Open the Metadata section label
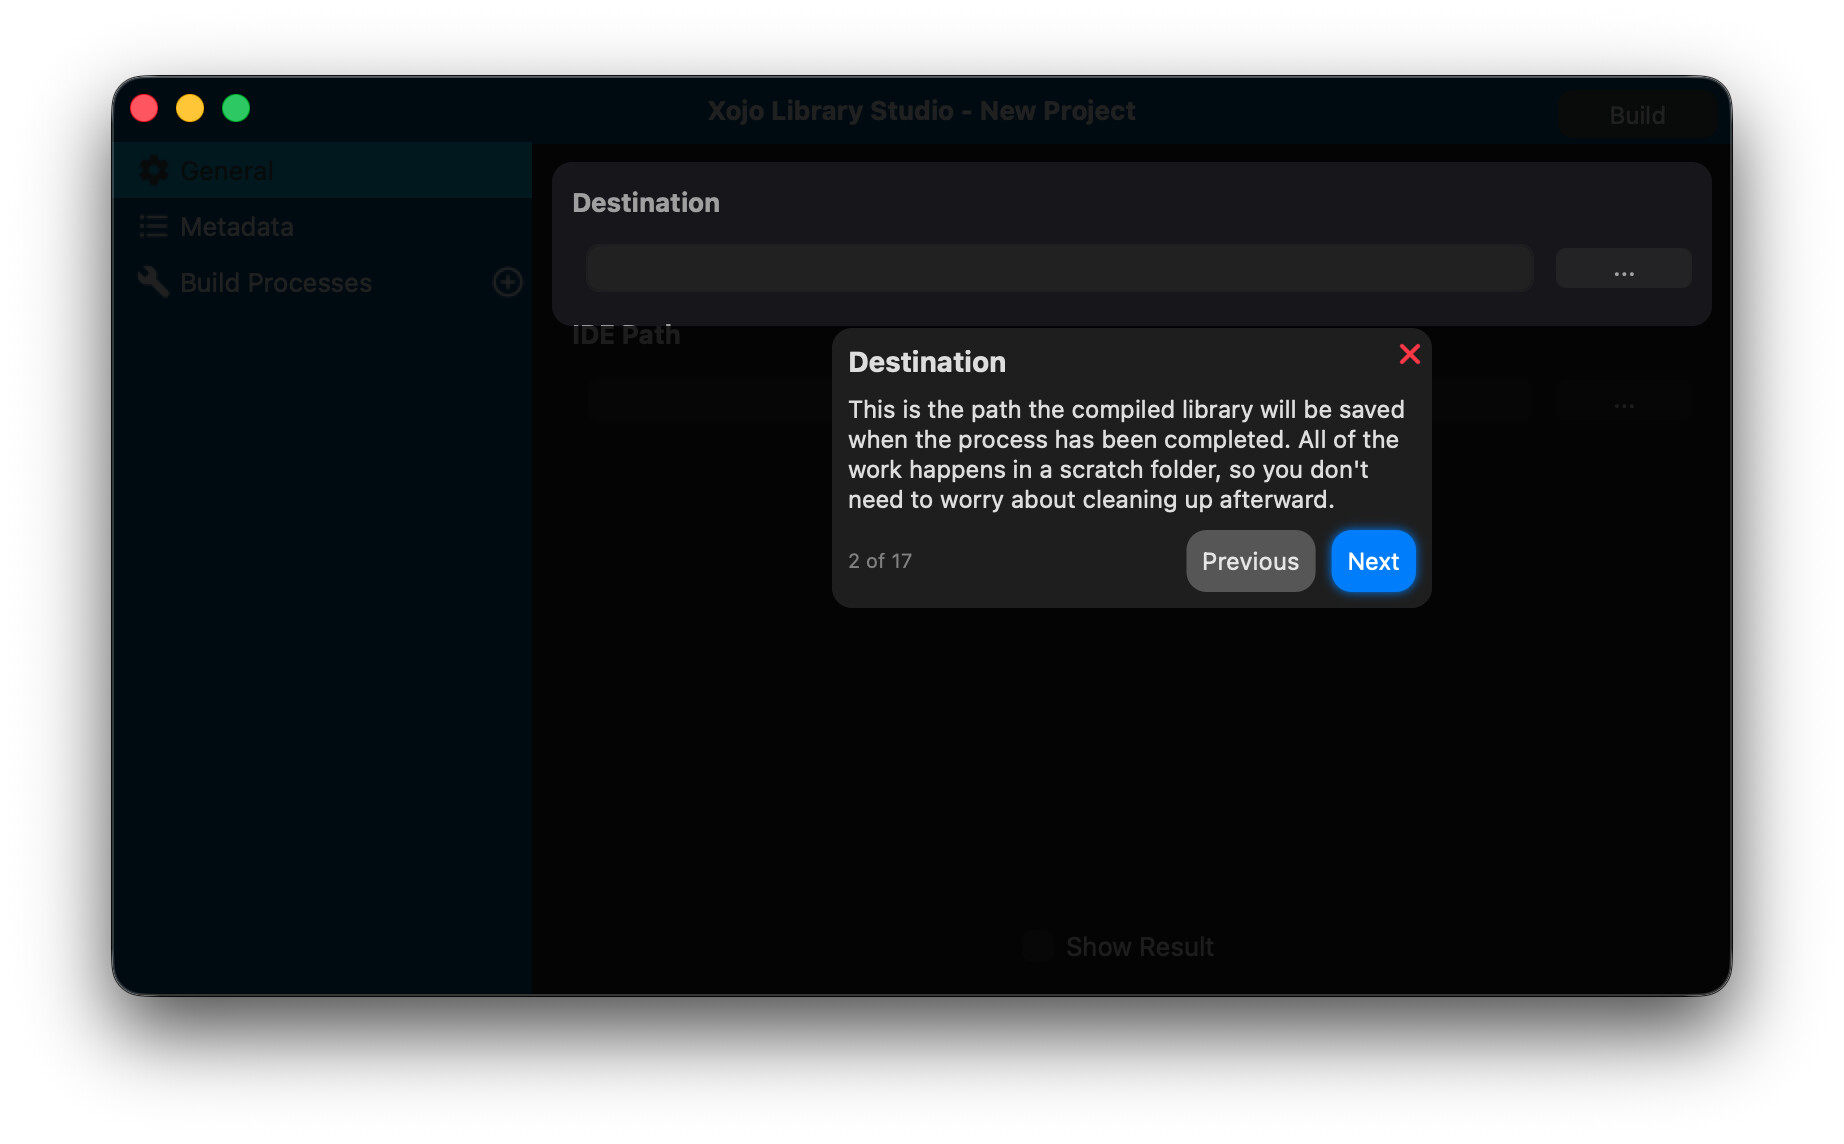 (x=237, y=227)
